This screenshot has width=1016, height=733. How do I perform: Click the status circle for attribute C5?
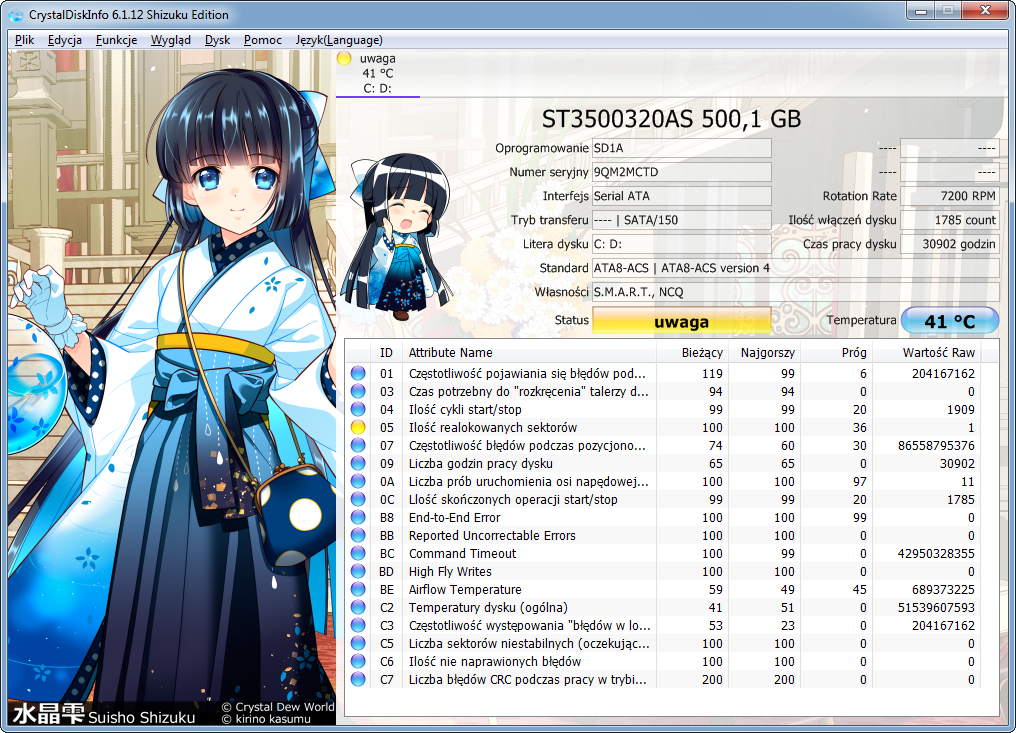point(358,644)
